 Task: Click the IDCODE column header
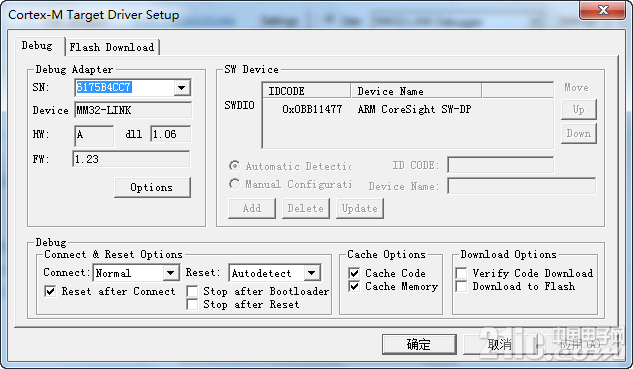pyautogui.click(x=306, y=91)
